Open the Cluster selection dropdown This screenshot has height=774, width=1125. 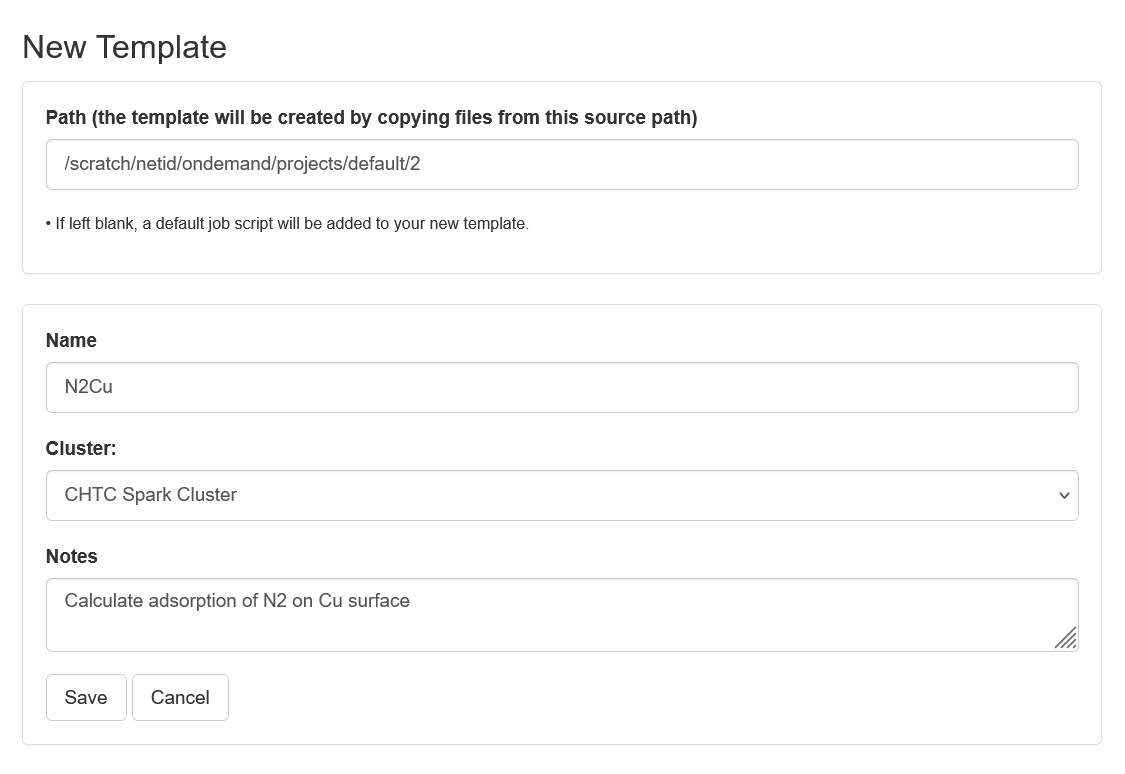pyautogui.click(x=560, y=495)
